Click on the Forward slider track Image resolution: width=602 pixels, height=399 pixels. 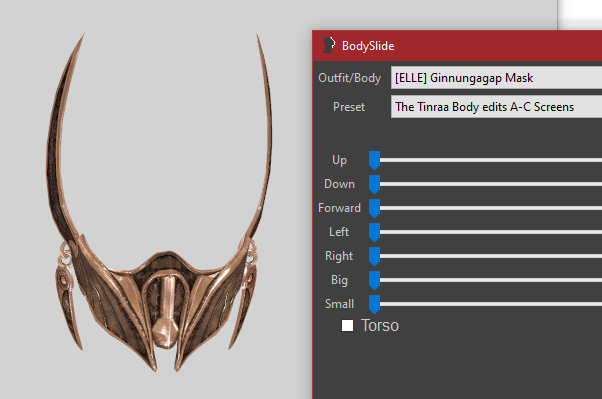click(x=491, y=208)
